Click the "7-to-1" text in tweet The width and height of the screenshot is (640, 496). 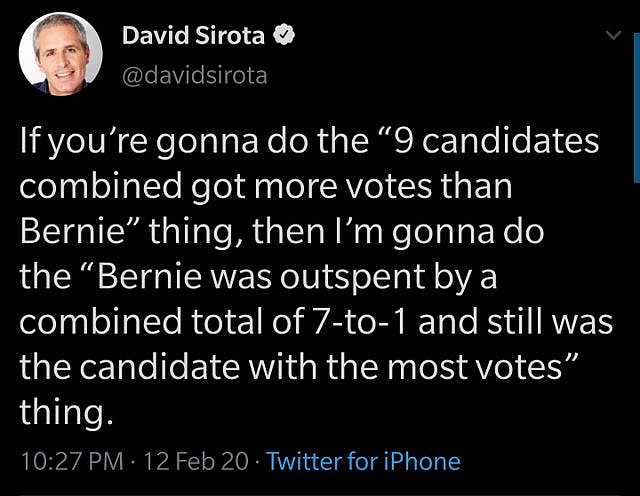[354, 321]
